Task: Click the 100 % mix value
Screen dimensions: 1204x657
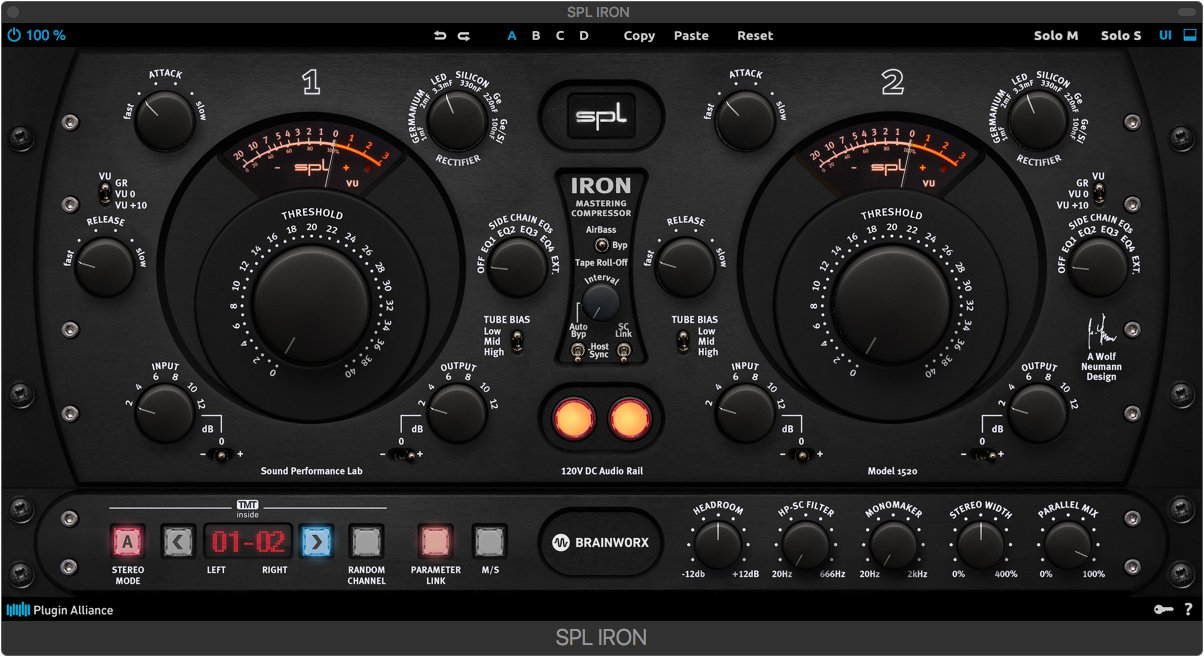Action: 46,35
